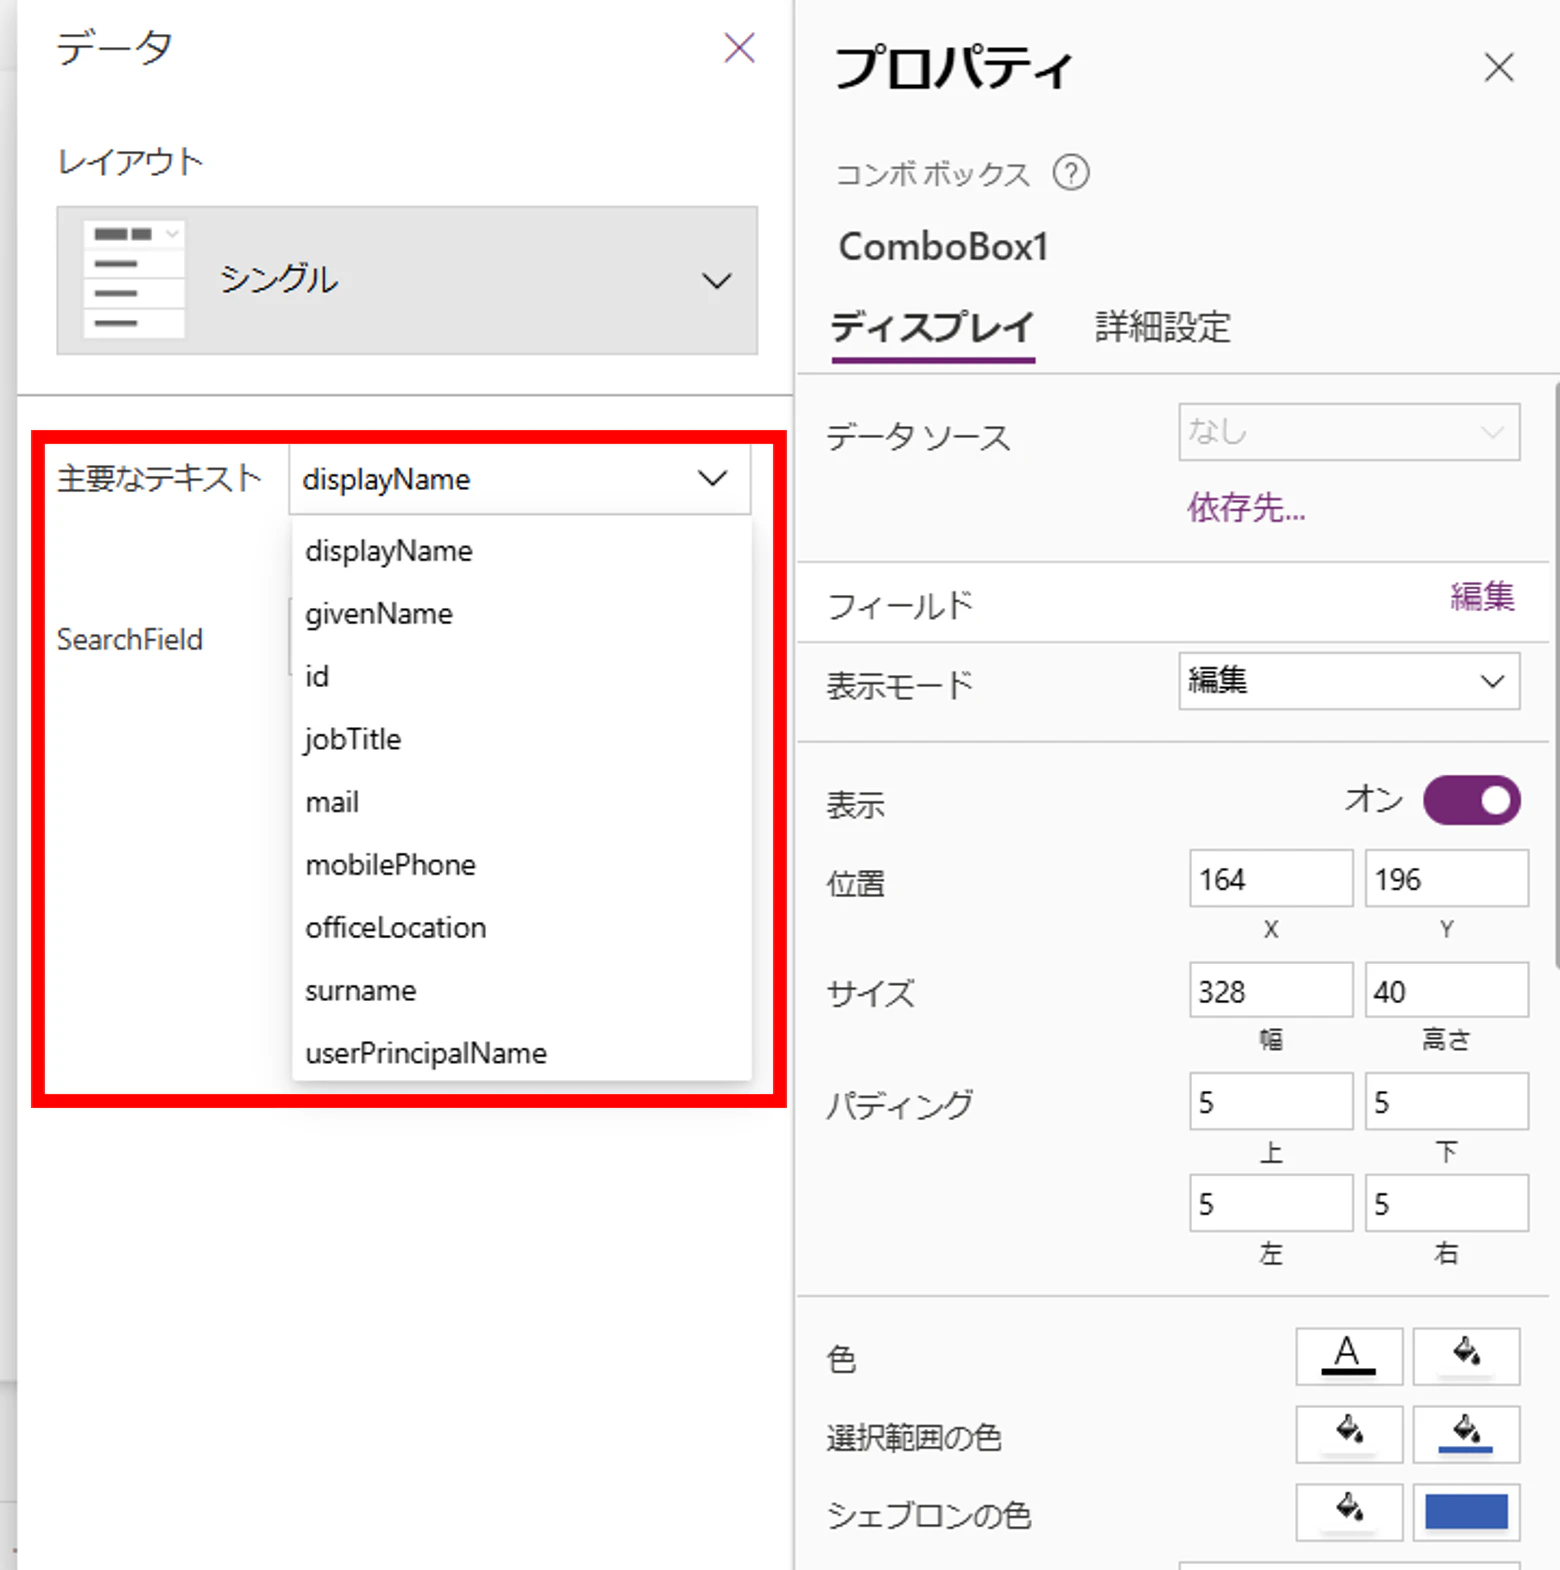Viewport: 1560px width, 1570px height.
Task: Open the シングル layout dropdown
Action: click(x=407, y=280)
